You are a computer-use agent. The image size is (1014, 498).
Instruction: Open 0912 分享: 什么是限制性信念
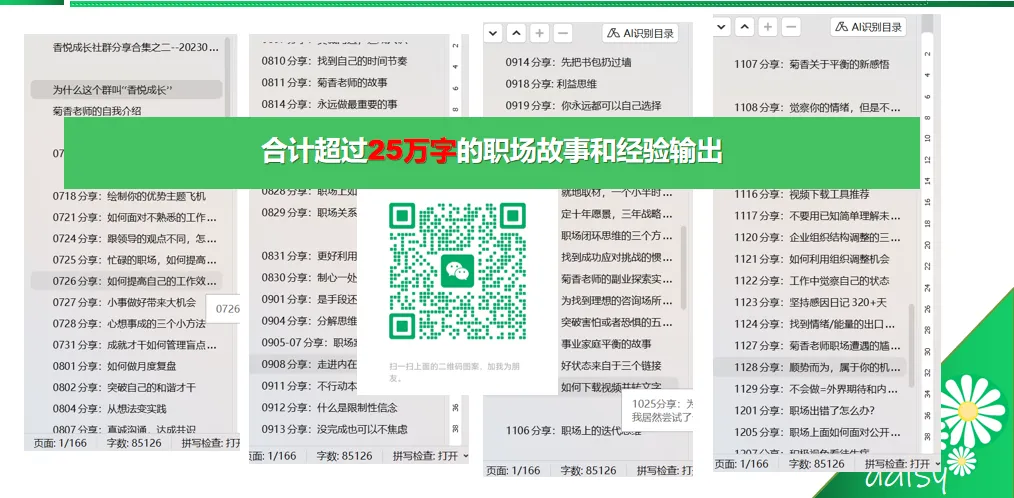pos(329,407)
